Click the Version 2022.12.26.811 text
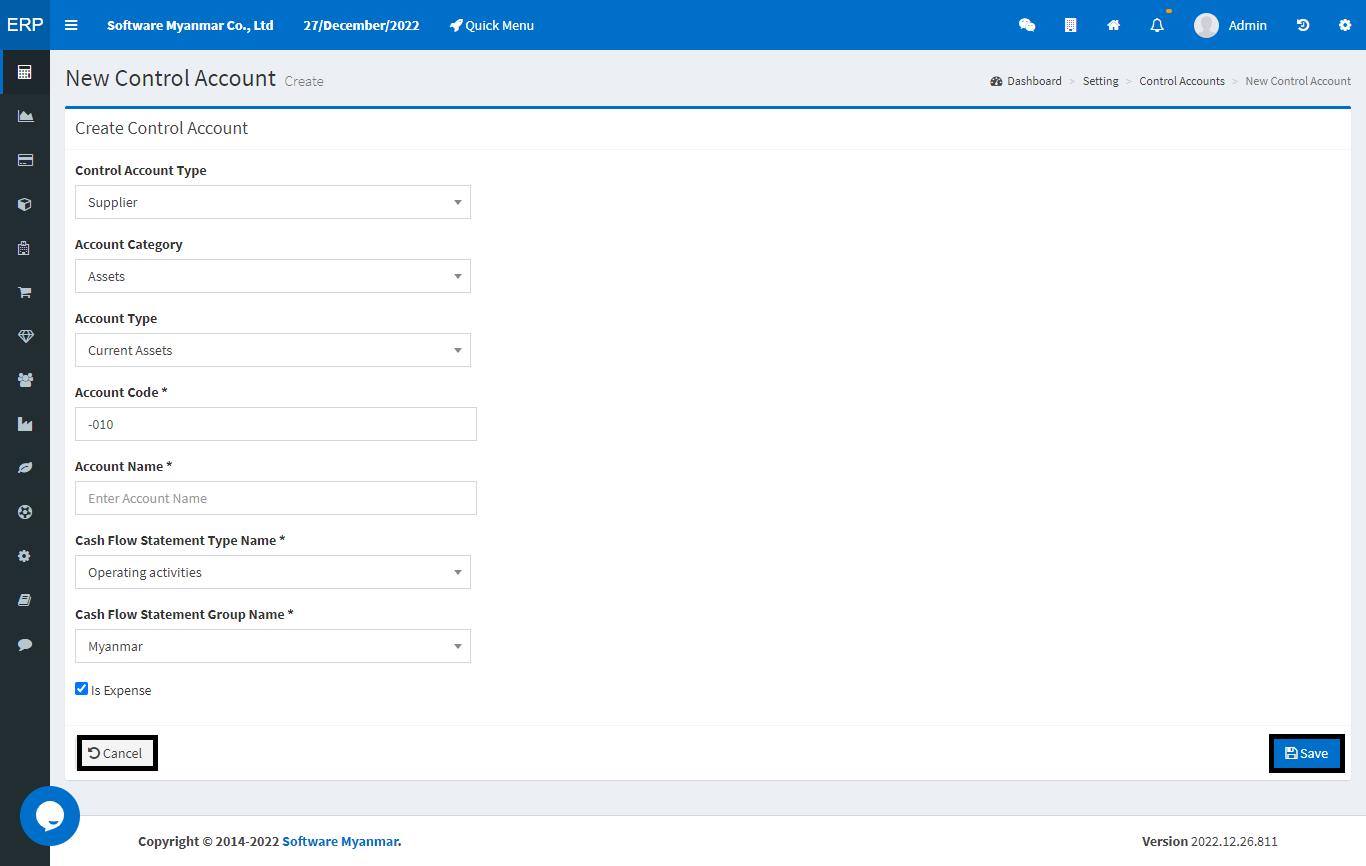The width and height of the screenshot is (1366, 866). (1210, 841)
